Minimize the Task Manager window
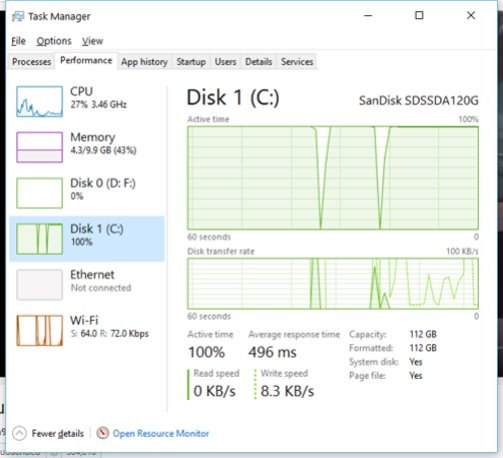 (x=368, y=15)
